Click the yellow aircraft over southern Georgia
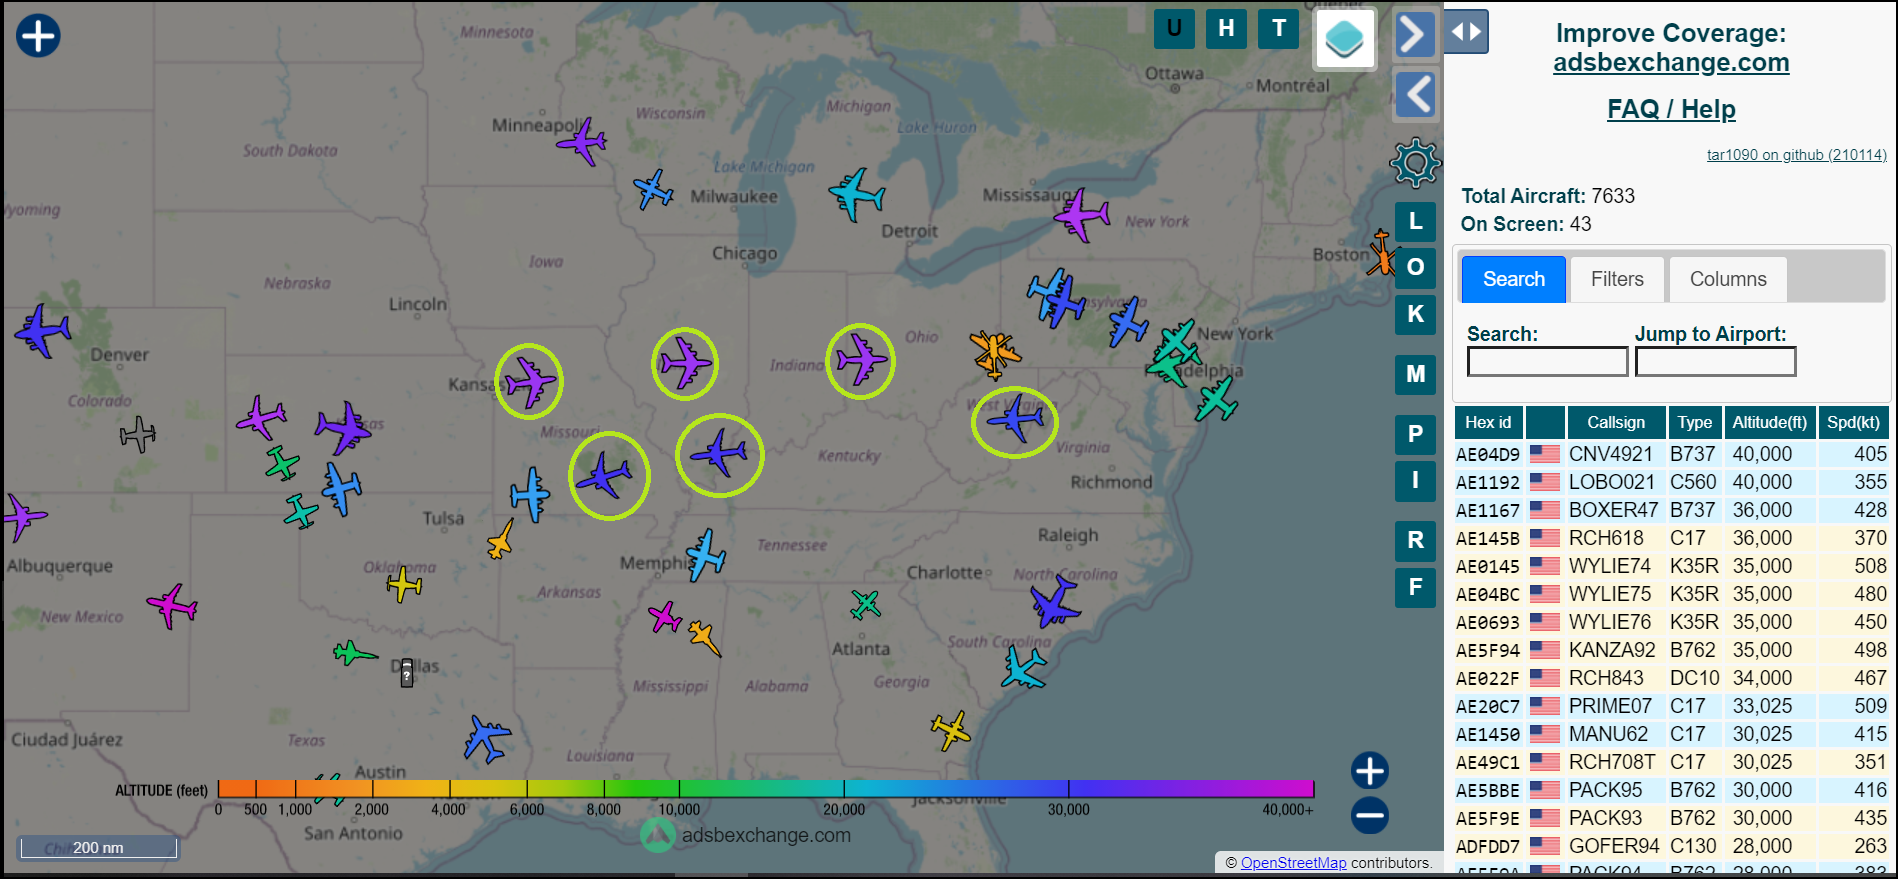Screen dimensions: 1898x879 pyautogui.click(x=951, y=730)
